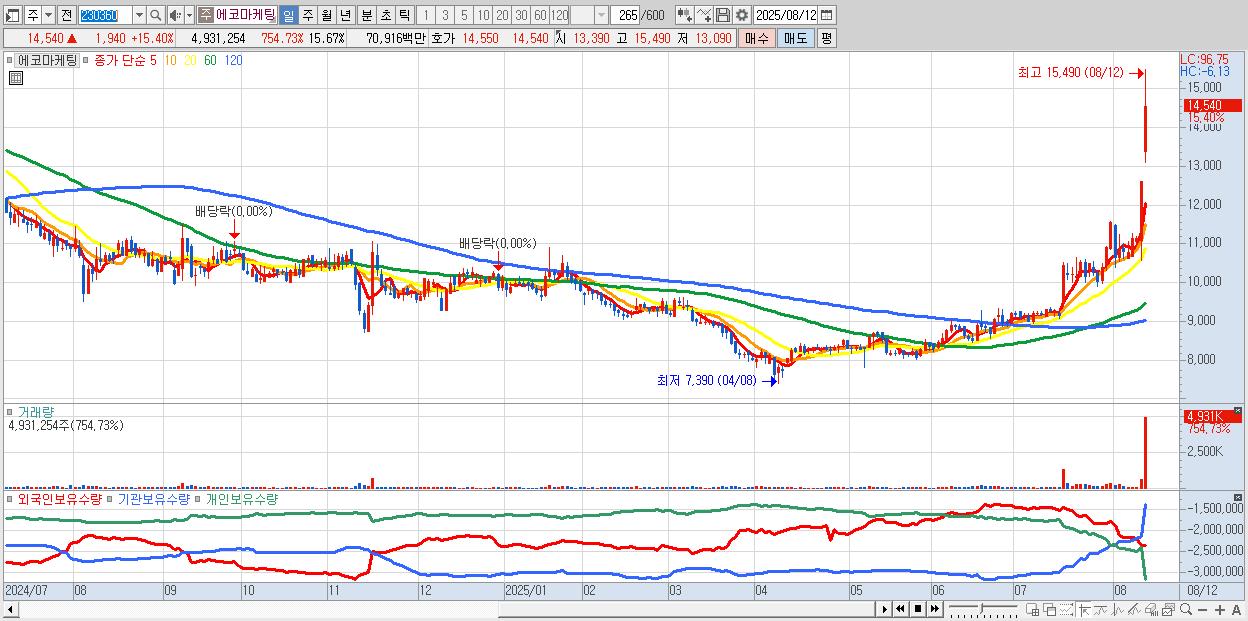Click the 265 bar count field
This screenshot has height=621, width=1248.
(626, 15)
